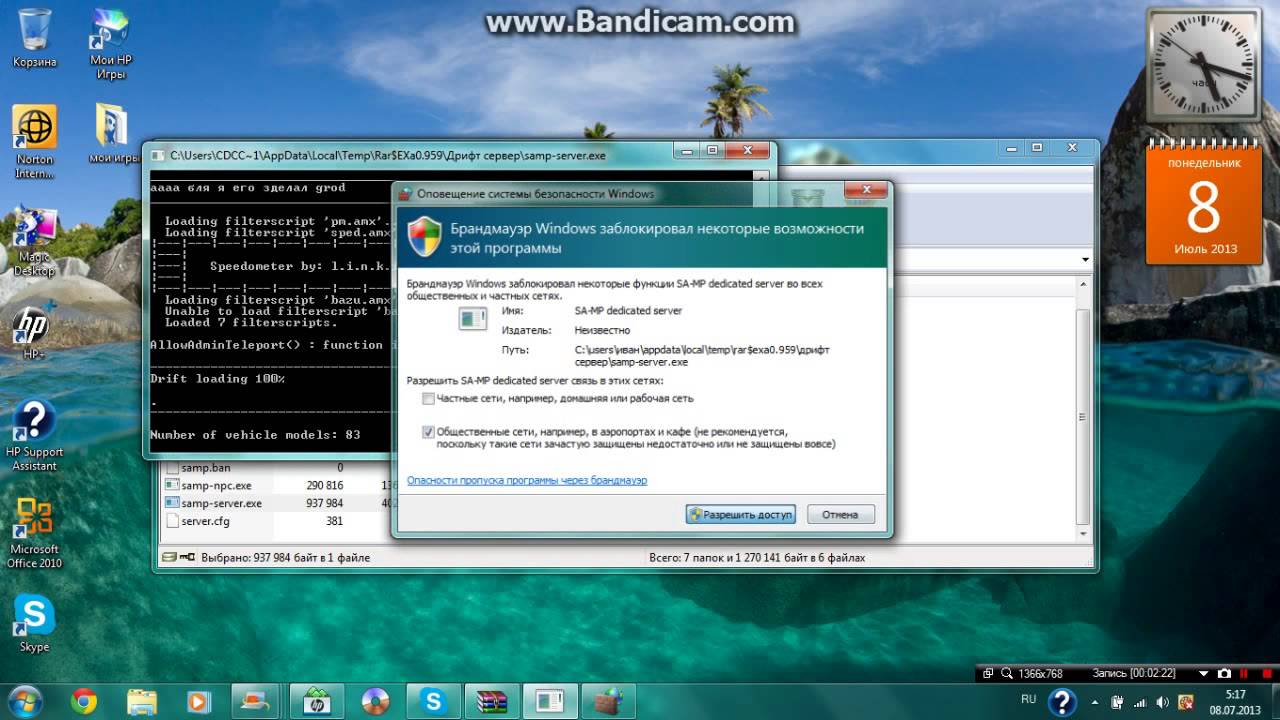Screen dimensions: 1280x720
Task: Open the Мои HP Игры desktop icon
Action: [x=110, y=44]
